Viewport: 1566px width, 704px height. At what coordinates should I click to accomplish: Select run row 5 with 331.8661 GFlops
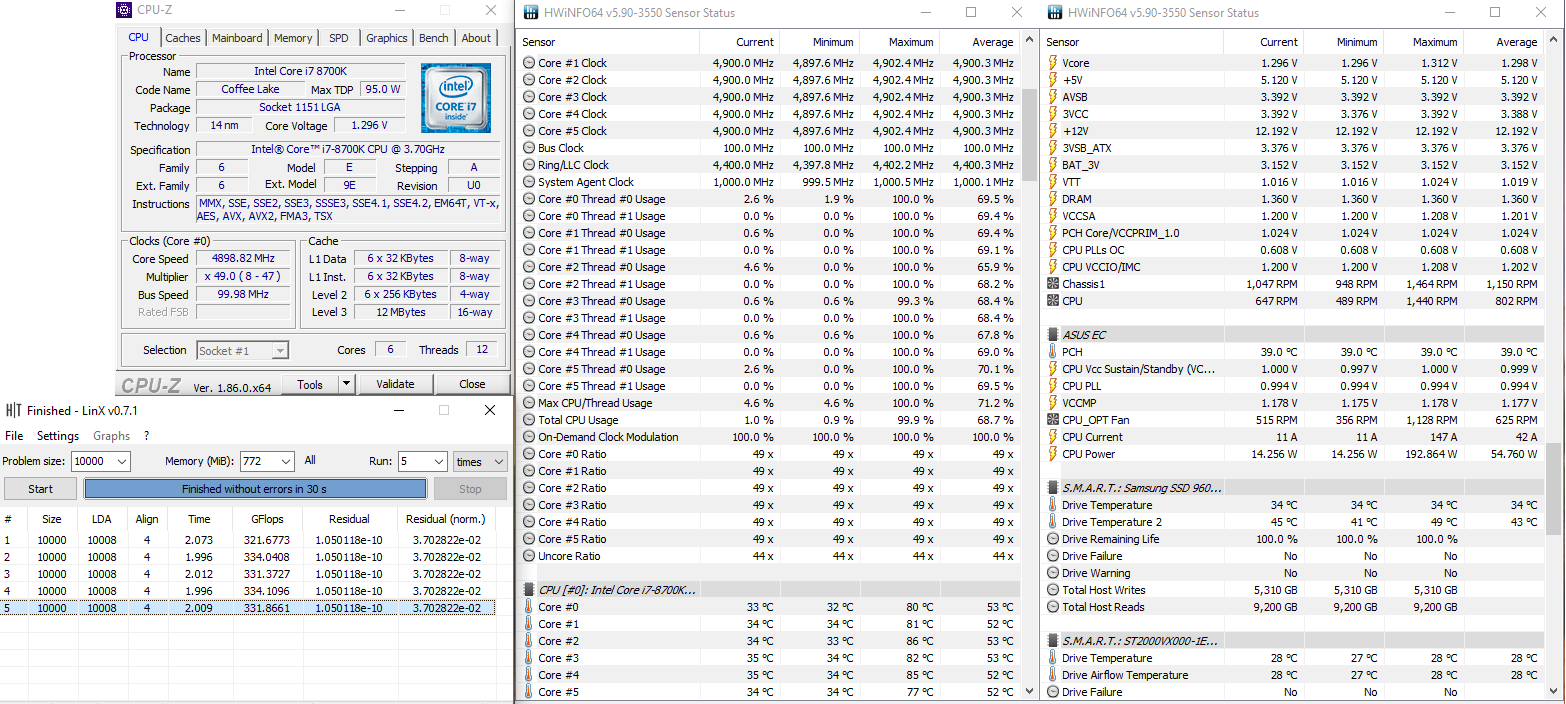[248, 608]
